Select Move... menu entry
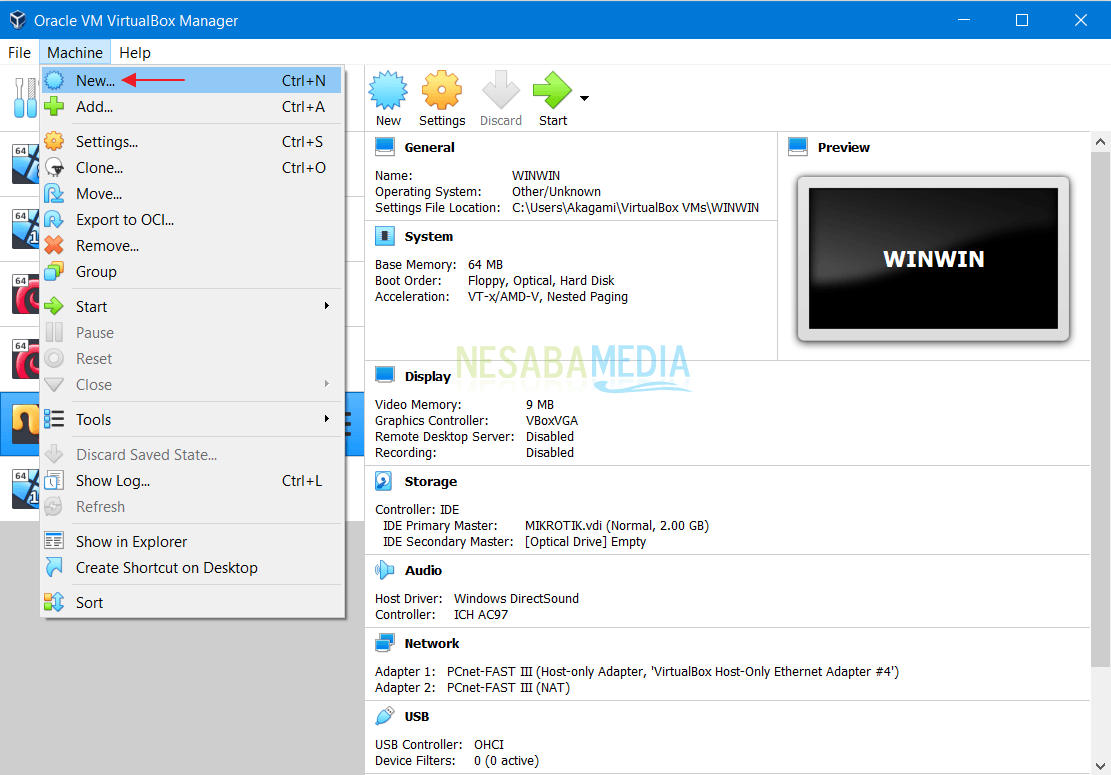This screenshot has height=775, width=1111. 192,193
